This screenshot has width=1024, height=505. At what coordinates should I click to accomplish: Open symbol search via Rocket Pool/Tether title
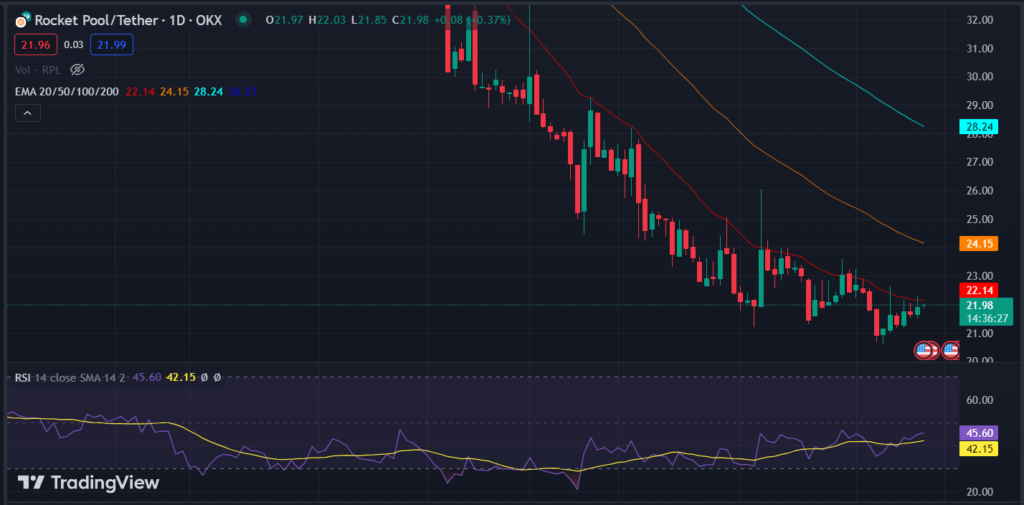tap(128, 20)
